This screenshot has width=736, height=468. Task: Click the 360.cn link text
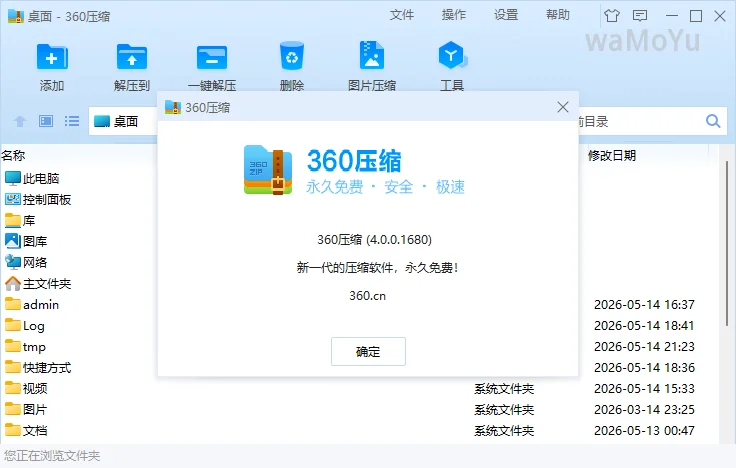[368, 296]
